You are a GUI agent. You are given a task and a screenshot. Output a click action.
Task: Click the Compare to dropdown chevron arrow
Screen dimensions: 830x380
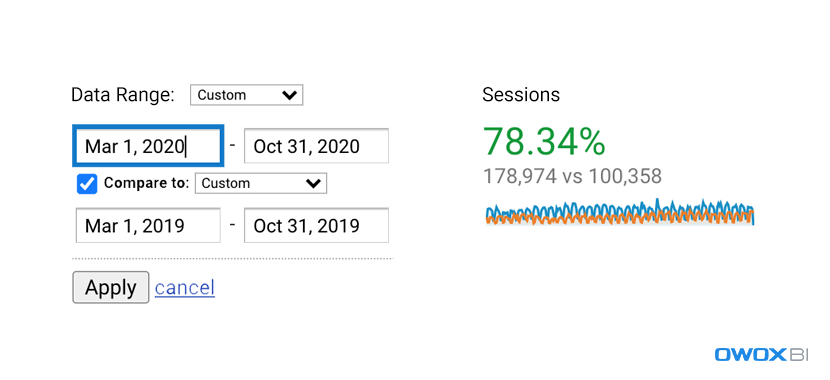pyautogui.click(x=313, y=184)
